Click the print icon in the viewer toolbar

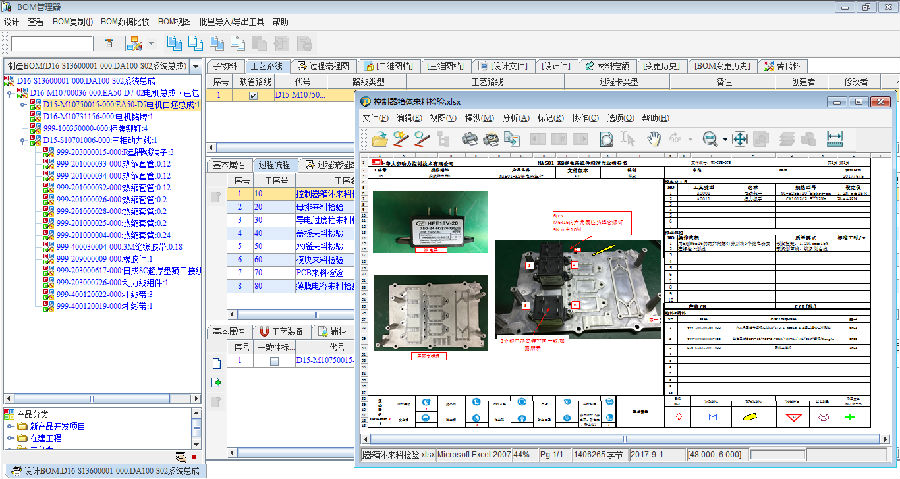(470, 139)
